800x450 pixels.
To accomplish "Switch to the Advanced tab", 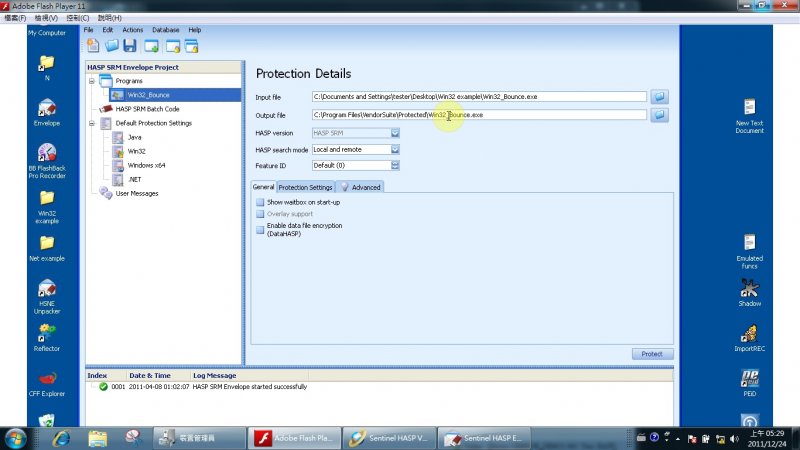I will click(361, 187).
